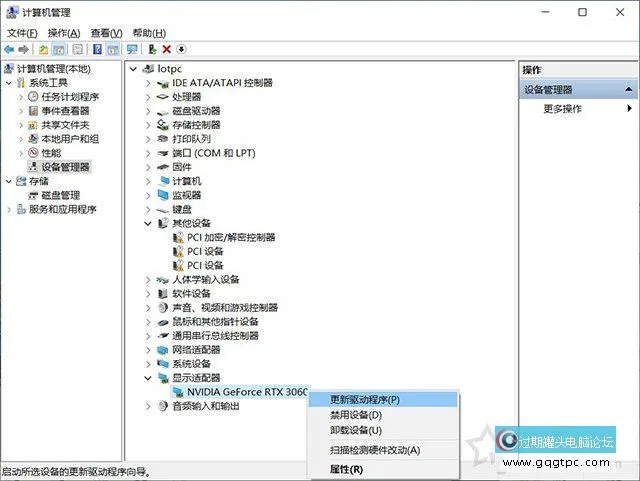Click the Up one level folder icon
The image size is (640, 481).
point(43,49)
